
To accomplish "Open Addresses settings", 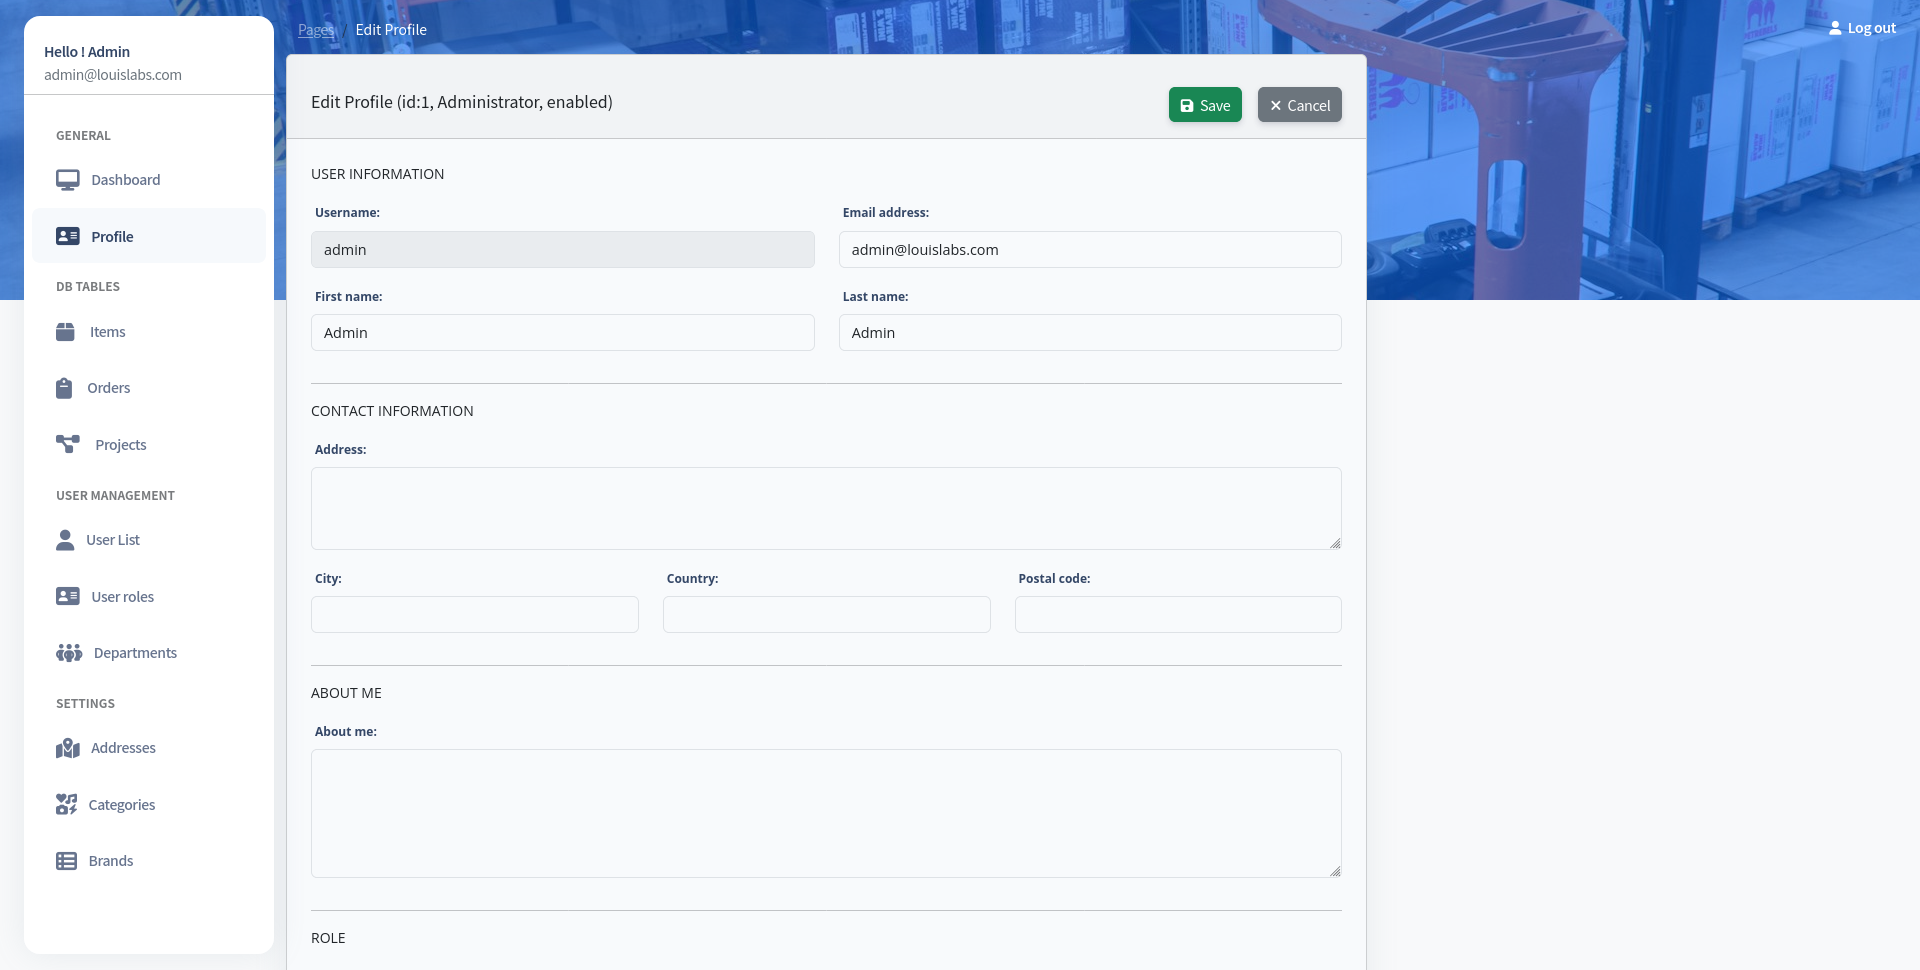I will tap(149, 748).
